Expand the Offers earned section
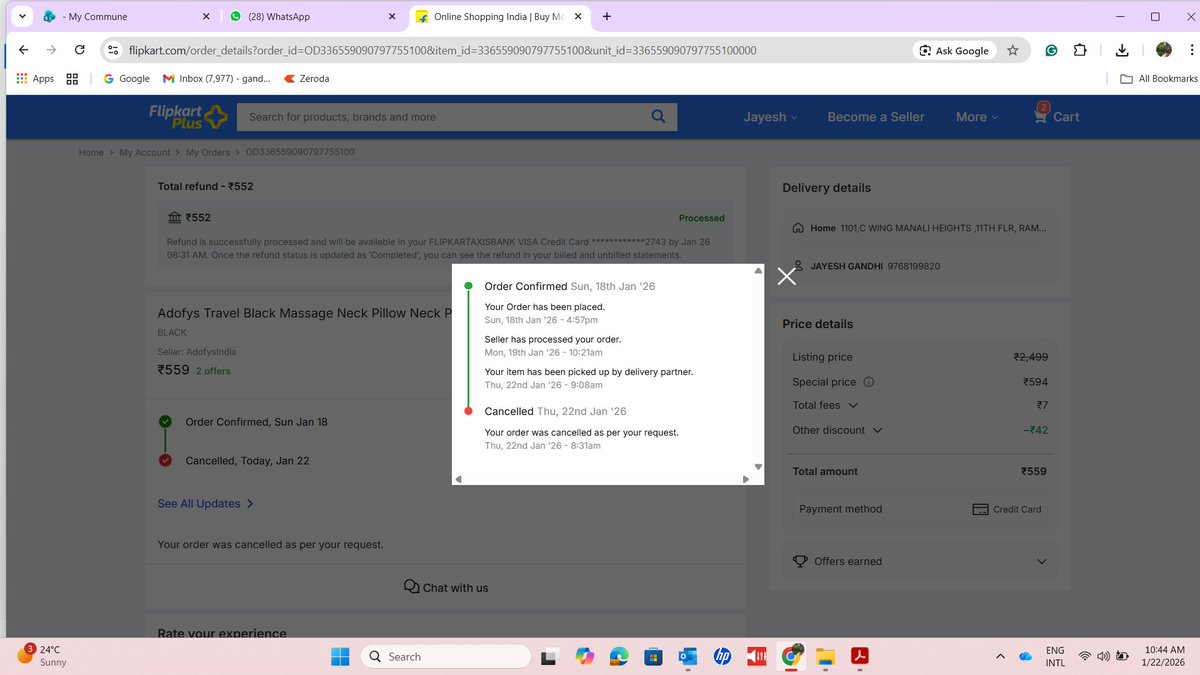 920,561
